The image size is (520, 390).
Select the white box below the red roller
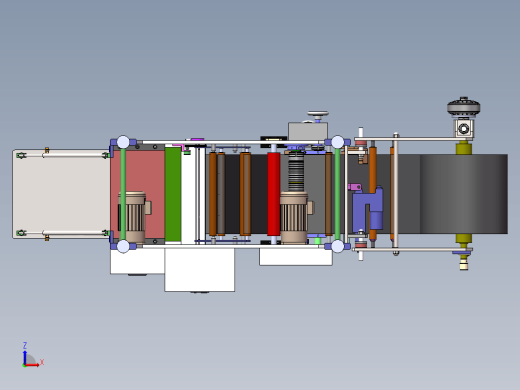coord(296,257)
